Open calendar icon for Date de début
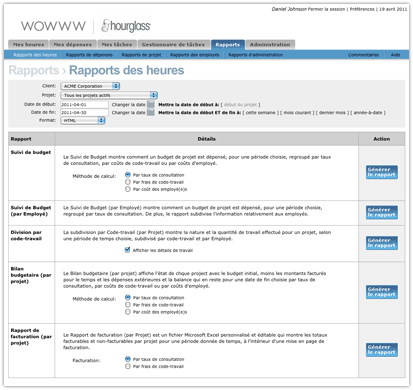This screenshot has height=390, width=413. coord(151,105)
